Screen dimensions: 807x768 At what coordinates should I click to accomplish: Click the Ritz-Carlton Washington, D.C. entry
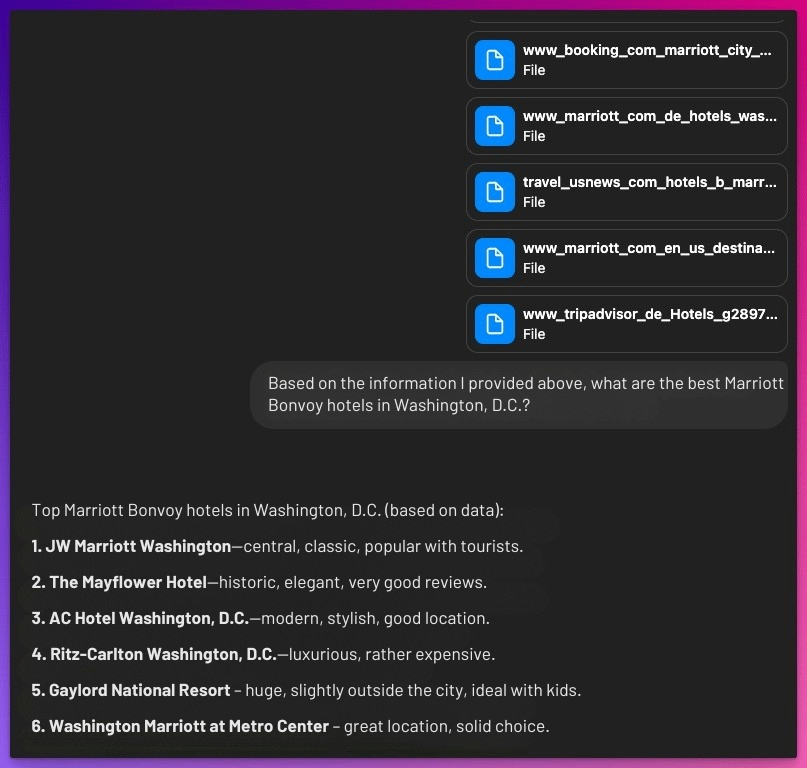tap(263, 654)
